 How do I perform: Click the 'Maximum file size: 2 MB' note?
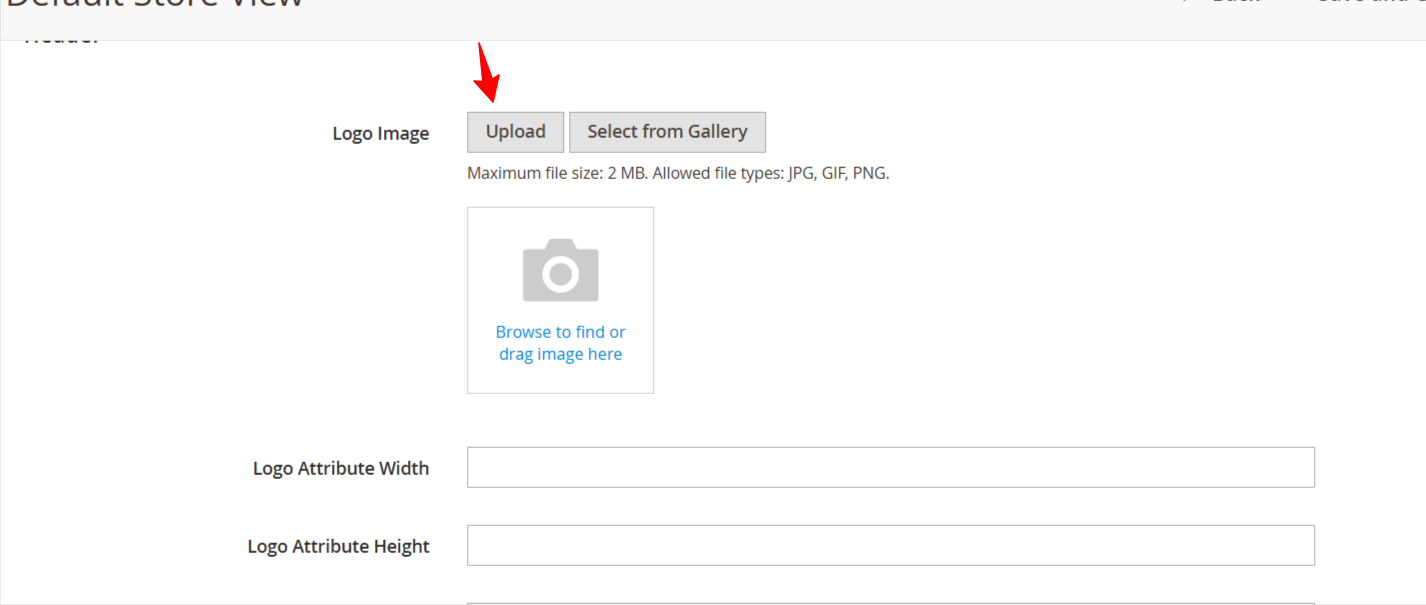point(557,173)
